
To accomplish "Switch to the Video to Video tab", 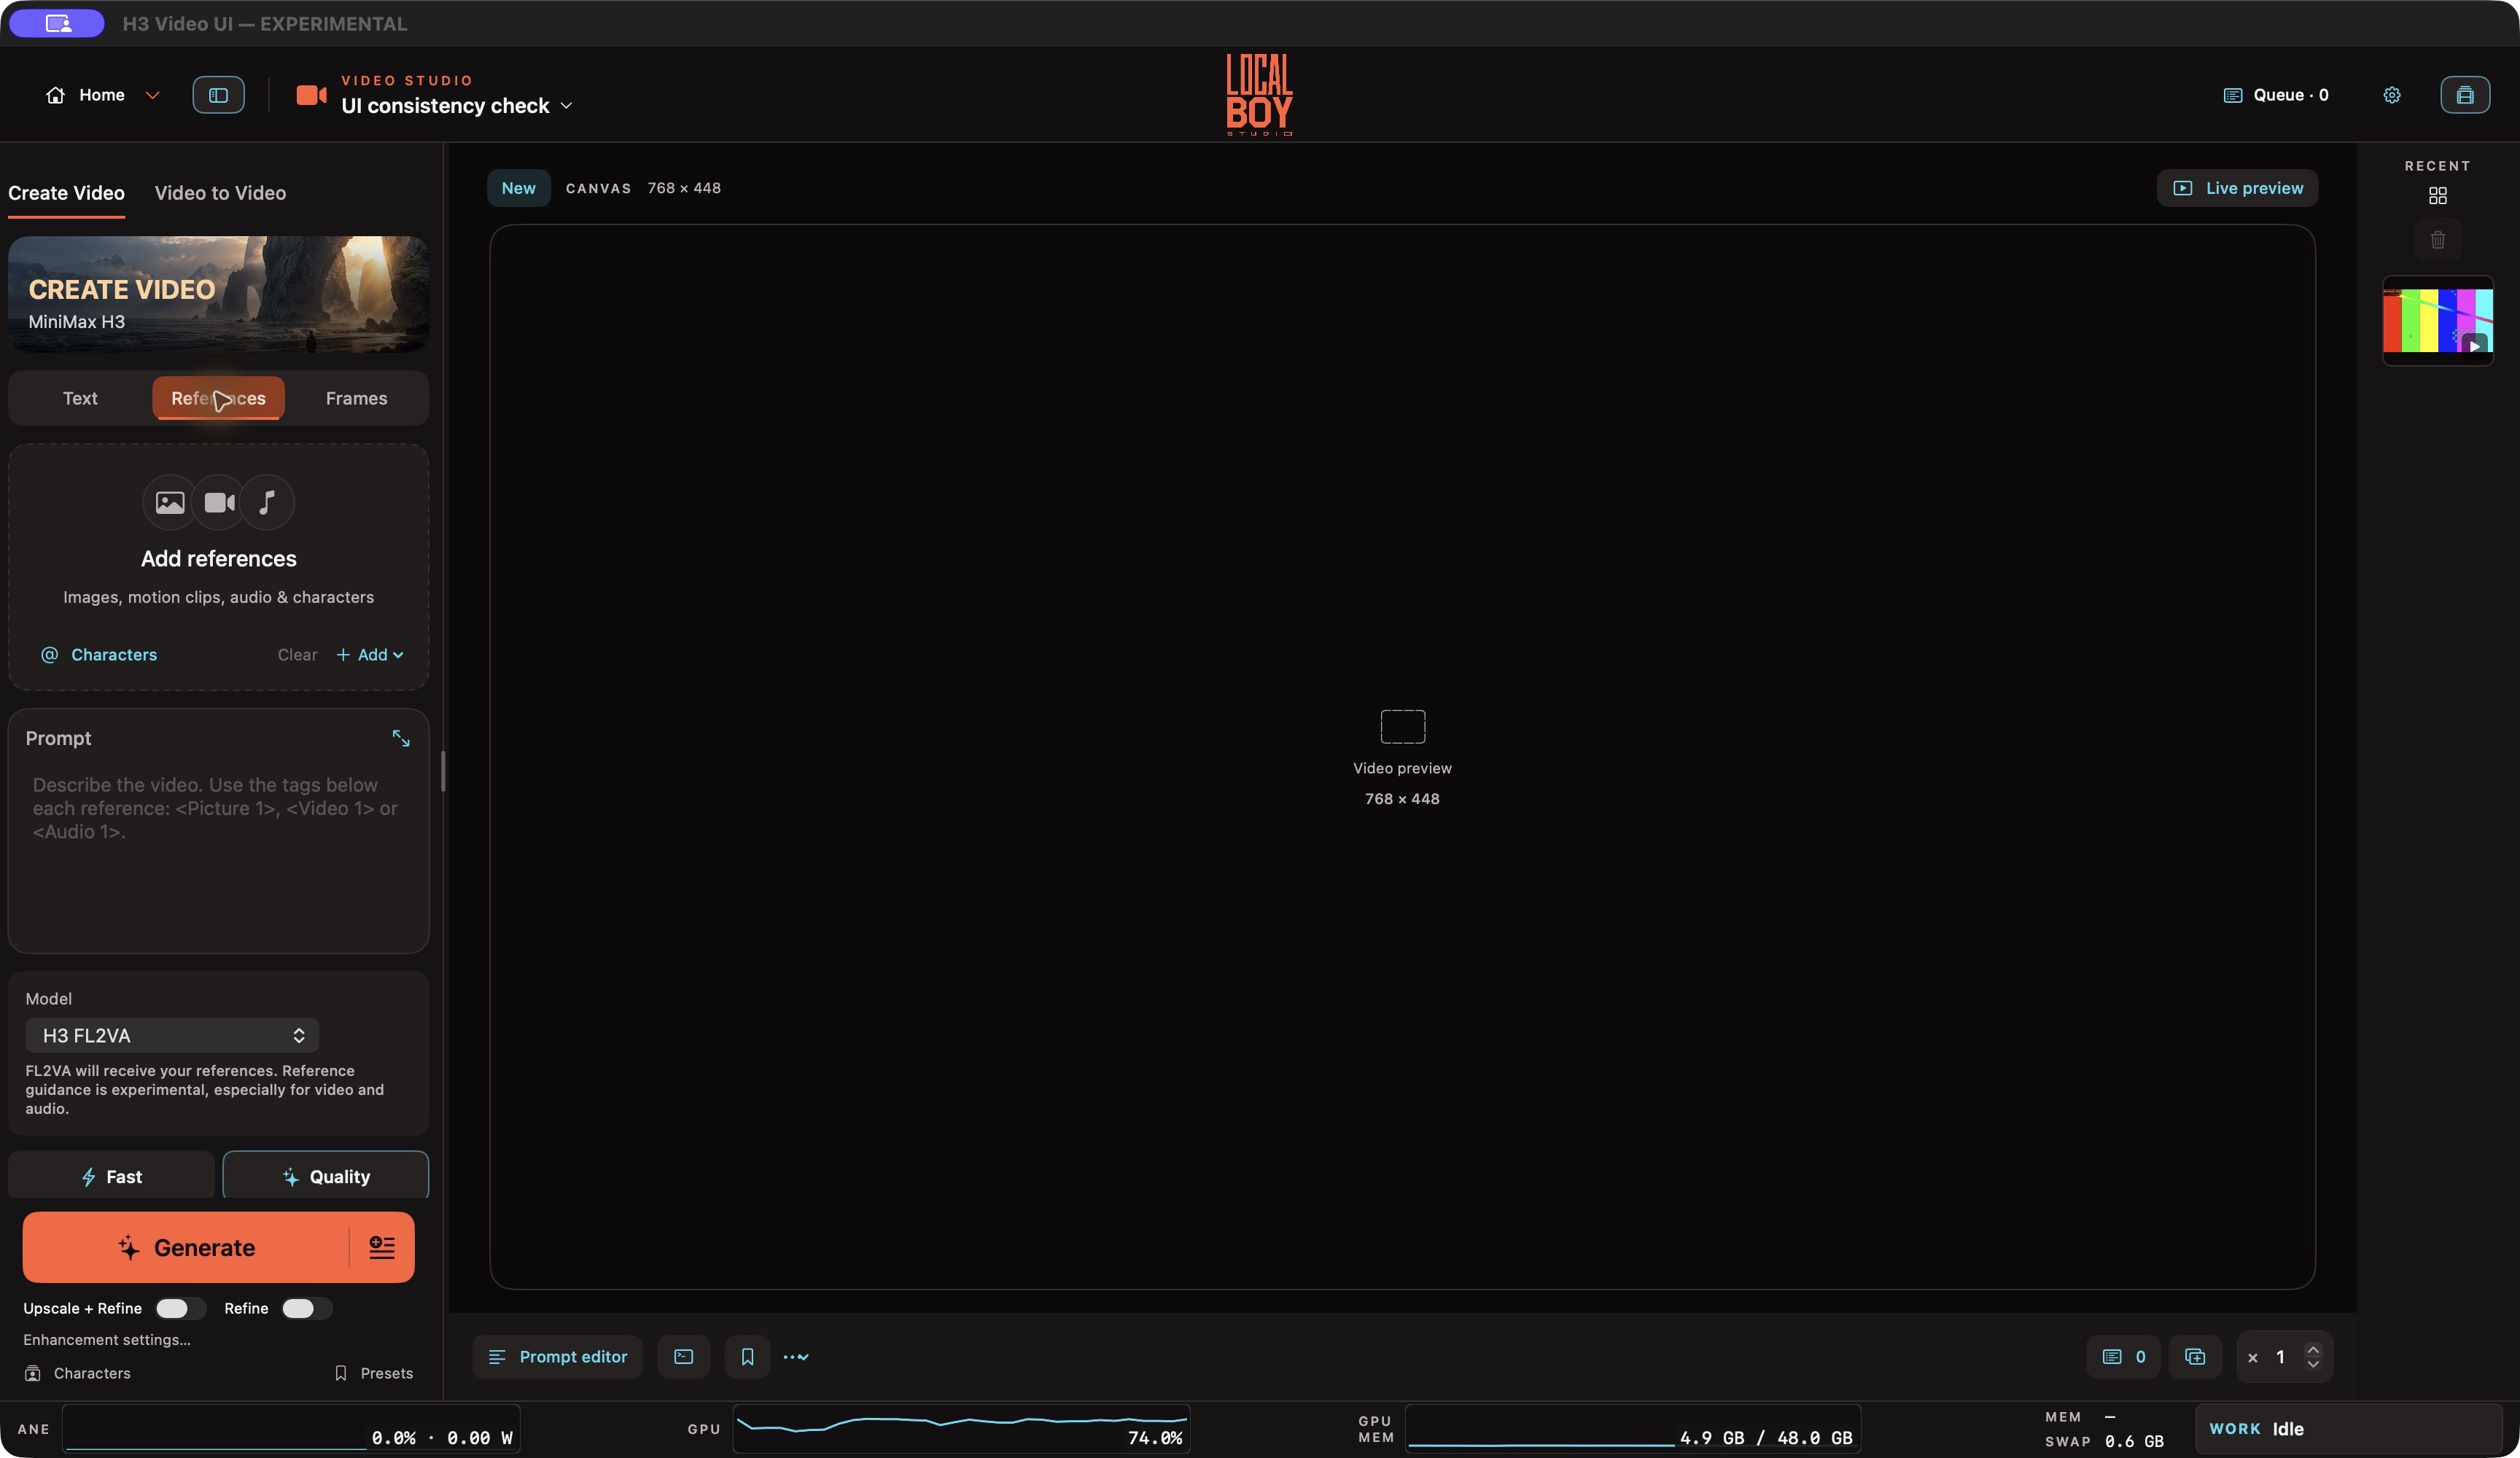I will [220, 193].
